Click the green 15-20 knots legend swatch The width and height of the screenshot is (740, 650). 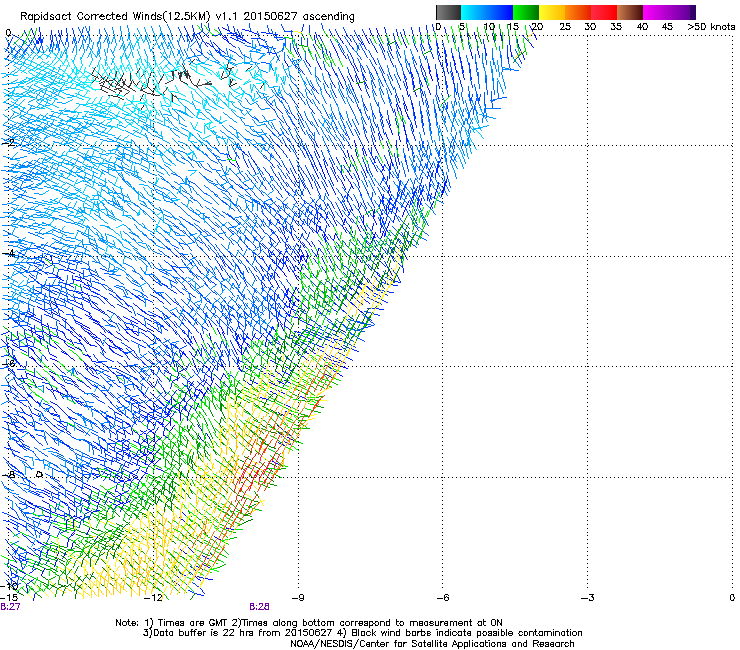pyautogui.click(x=526, y=12)
